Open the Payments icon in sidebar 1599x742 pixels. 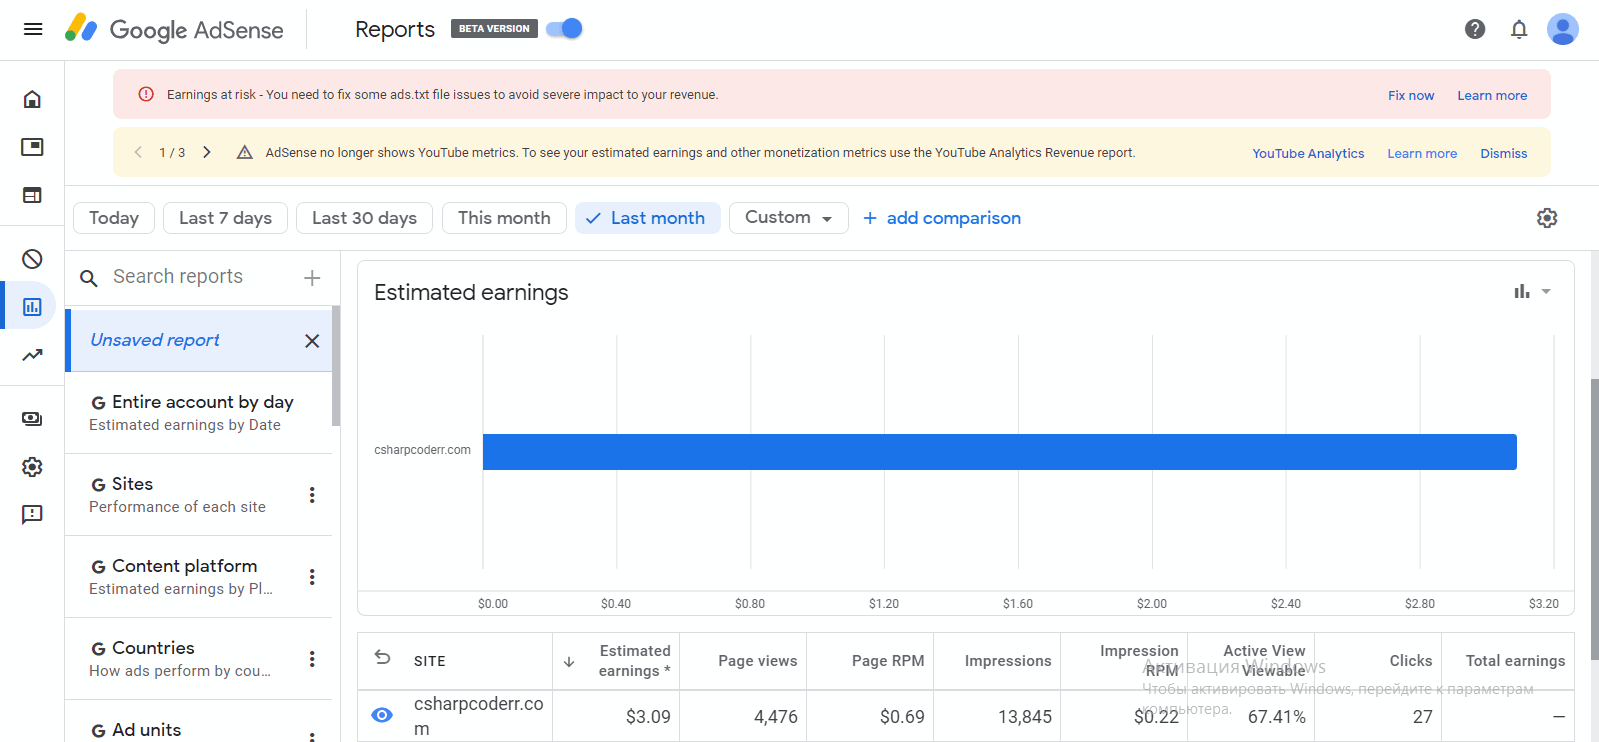[x=32, y=419]
